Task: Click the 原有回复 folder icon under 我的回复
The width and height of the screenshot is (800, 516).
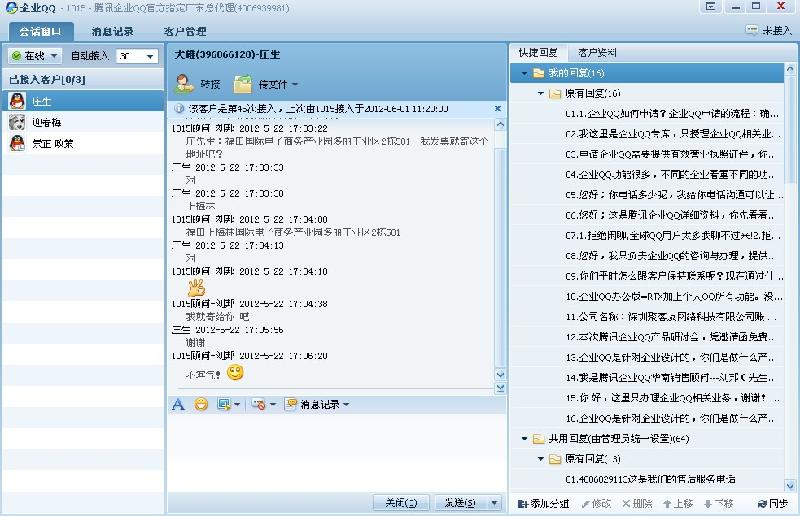Action: pos(555,93)
